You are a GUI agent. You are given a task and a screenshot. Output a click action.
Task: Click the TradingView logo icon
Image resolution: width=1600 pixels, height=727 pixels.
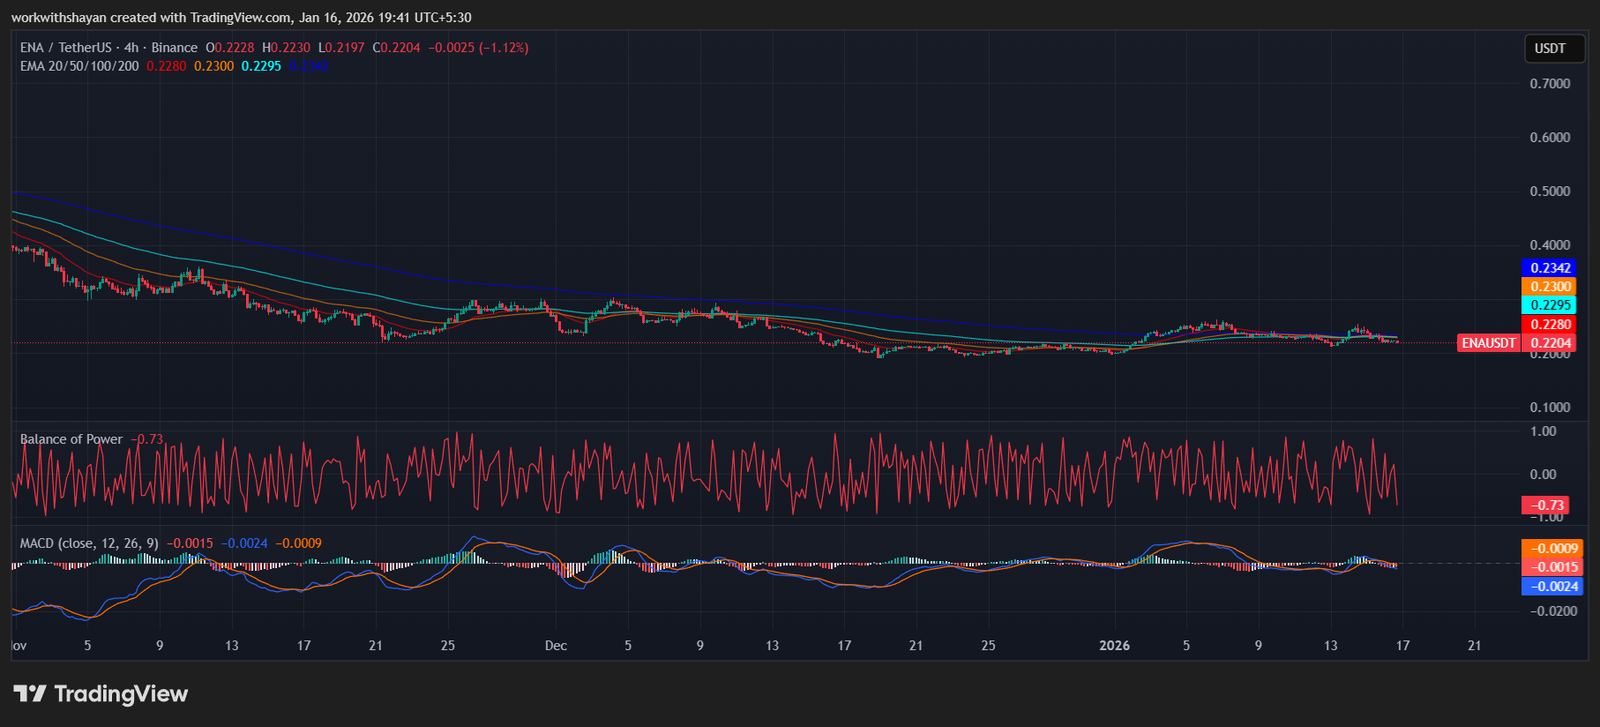click(29, 693)
